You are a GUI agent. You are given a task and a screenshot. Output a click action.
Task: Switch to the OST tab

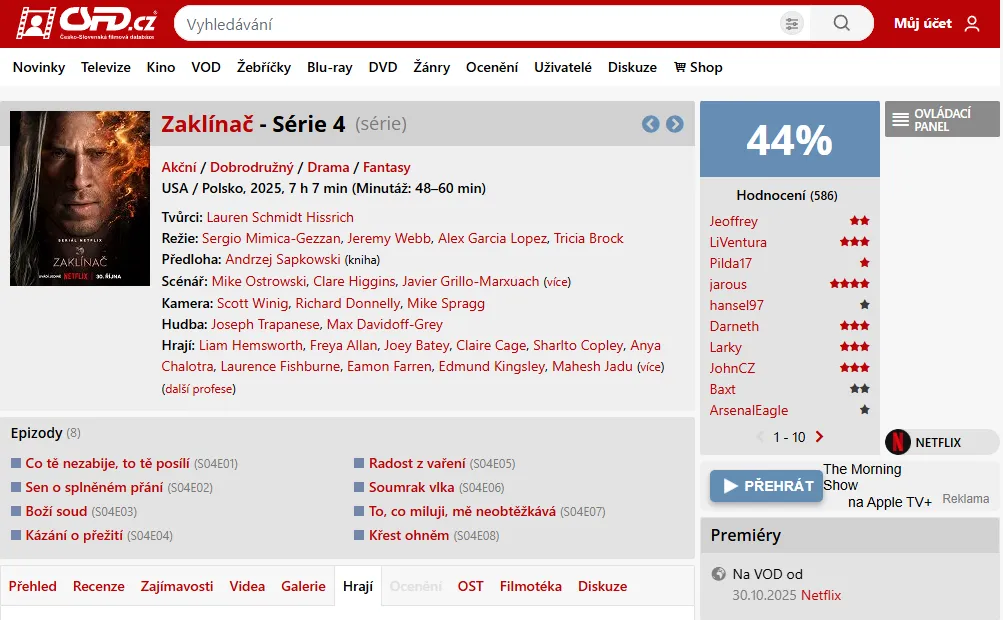[470, 586]
